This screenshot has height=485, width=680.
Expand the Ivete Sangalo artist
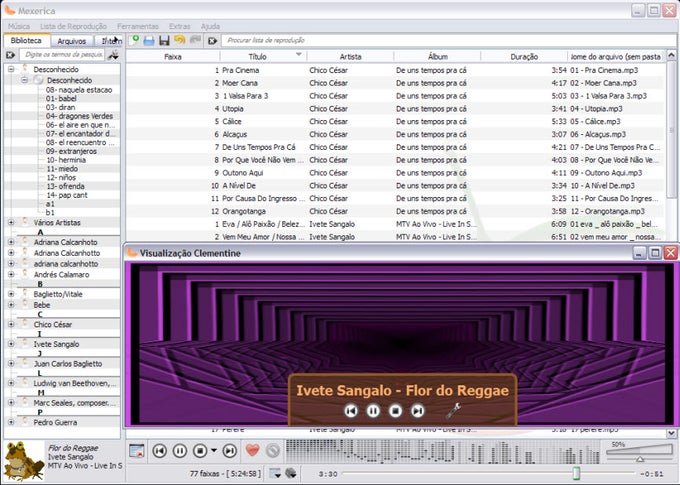click(11, 344)
